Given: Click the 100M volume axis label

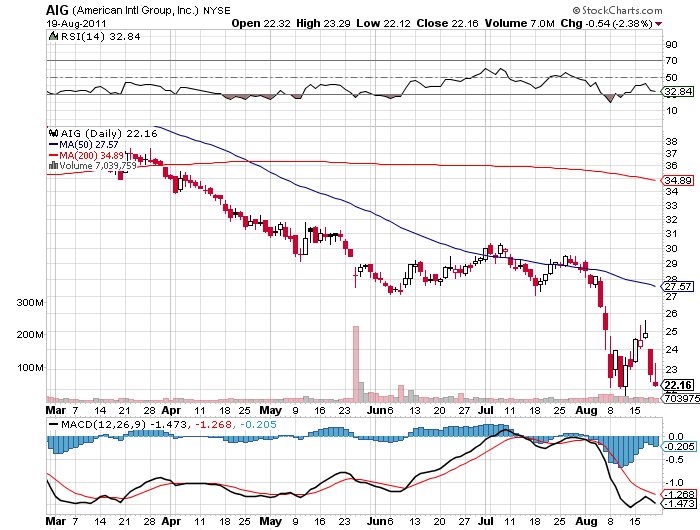Looking at the screenshot, I should (30, 367).
